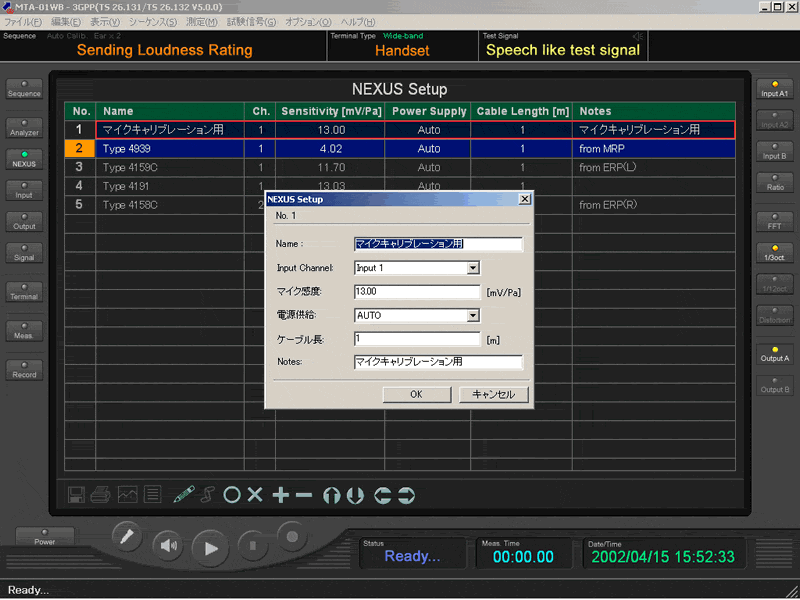Open the 電源供給 AUTO dropdown
Screen dimensions: 800x600
click(x=473, y=316)
